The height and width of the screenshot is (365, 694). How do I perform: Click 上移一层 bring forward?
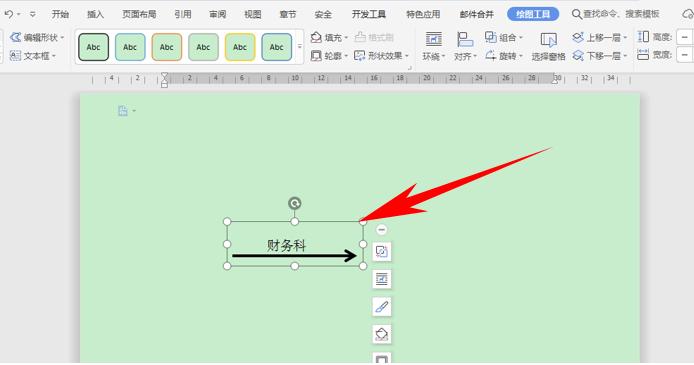596,37
